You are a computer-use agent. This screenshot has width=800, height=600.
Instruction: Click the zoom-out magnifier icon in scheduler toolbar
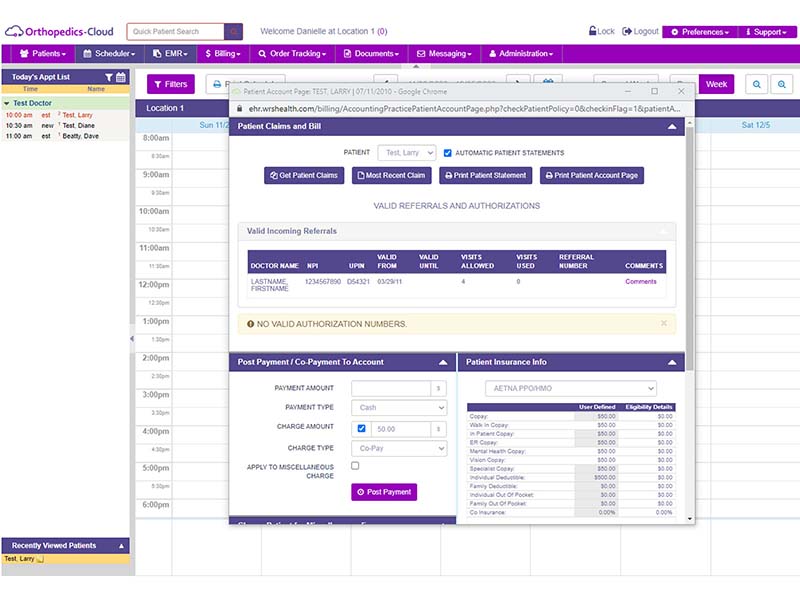tap(757, 84)
